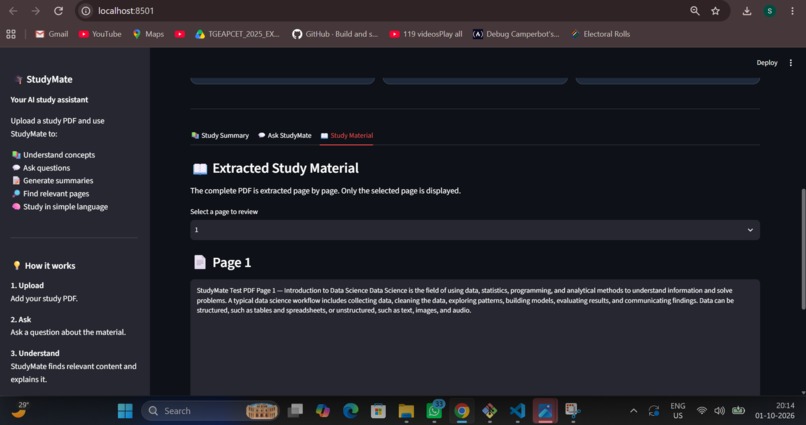This screenshot has width=806, height=425.
Task: Select the Study Material tab
Action: [x=347, y=136]
